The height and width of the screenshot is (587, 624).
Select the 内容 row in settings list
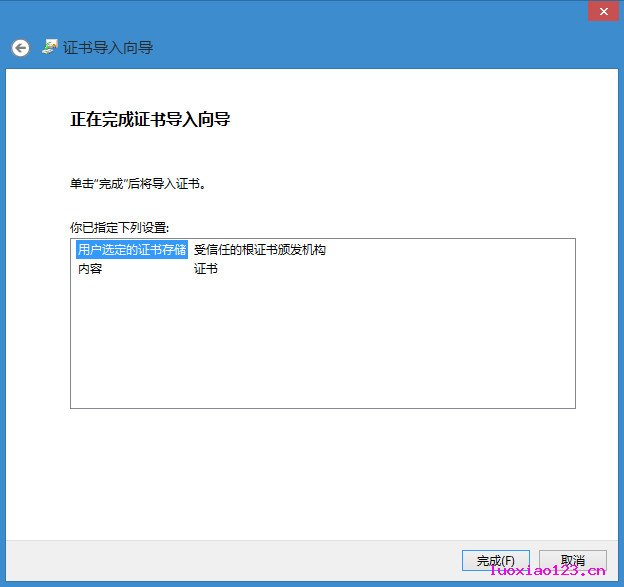[x=90, y=269]
